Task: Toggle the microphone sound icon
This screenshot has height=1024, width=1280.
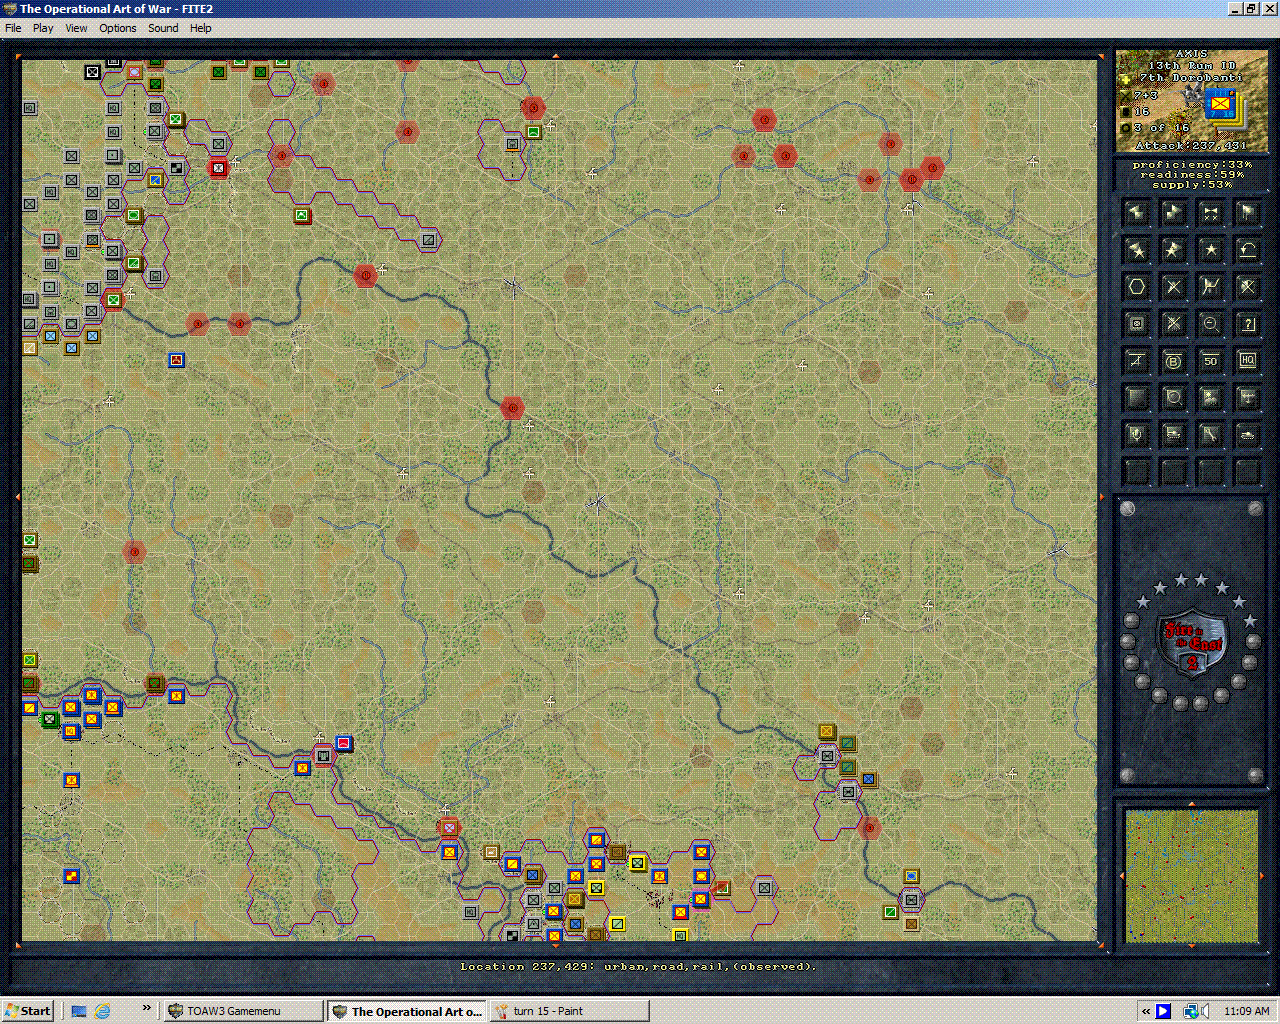Action: pyautogui.click(x=1136, y=434)
